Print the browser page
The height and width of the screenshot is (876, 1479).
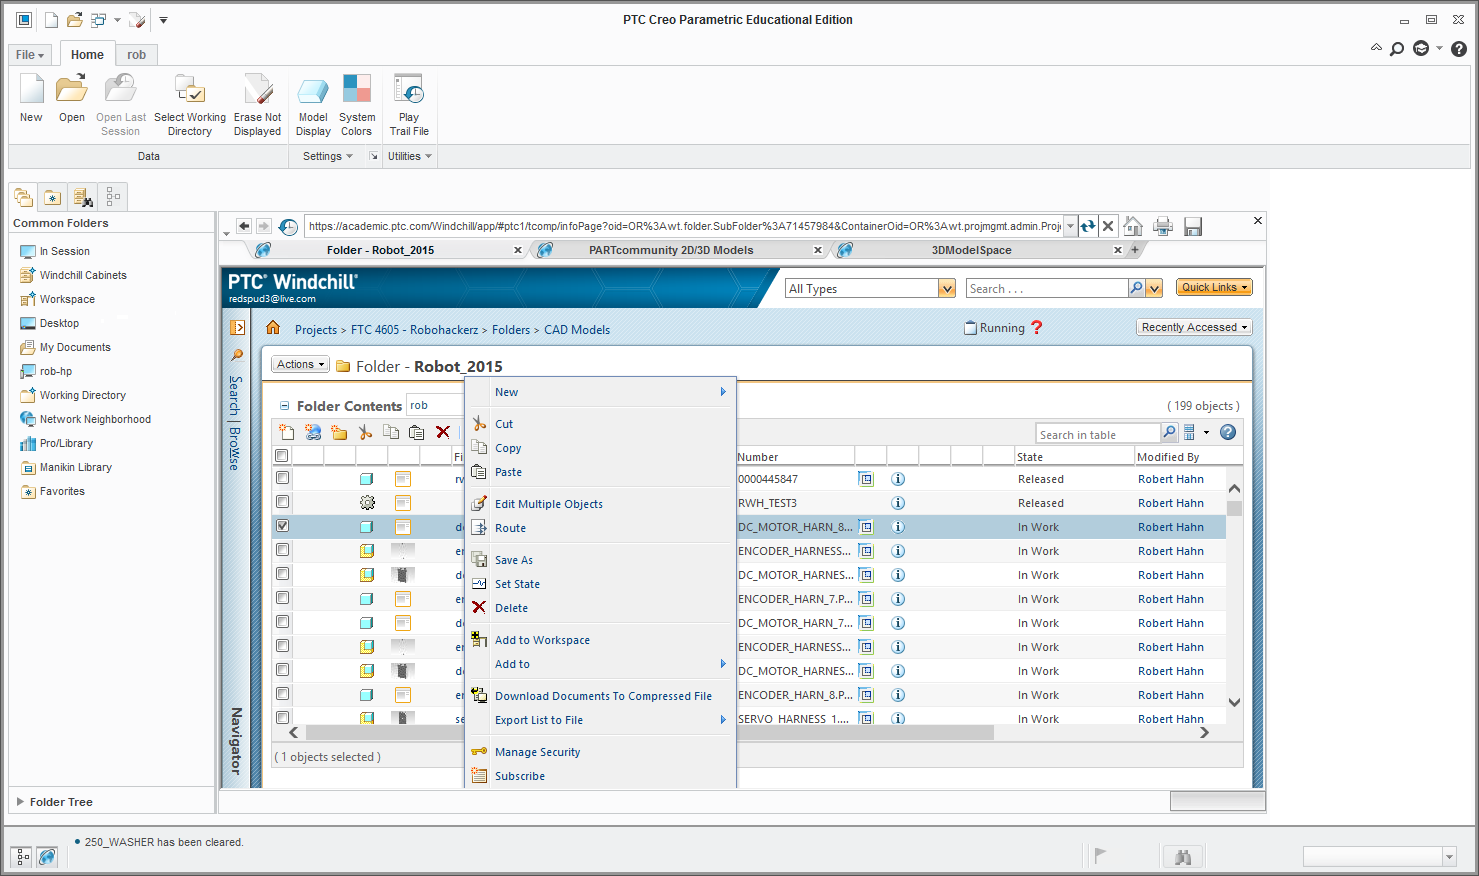click(x=1162, y=226)
